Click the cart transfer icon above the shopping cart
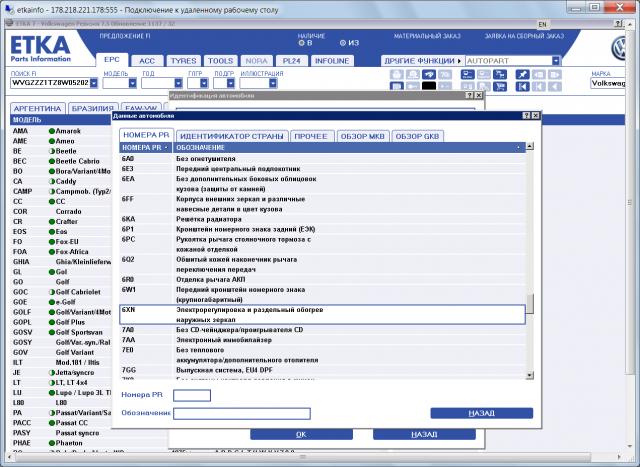This screenshot has height=467, width=640. [x=500, y=75]
